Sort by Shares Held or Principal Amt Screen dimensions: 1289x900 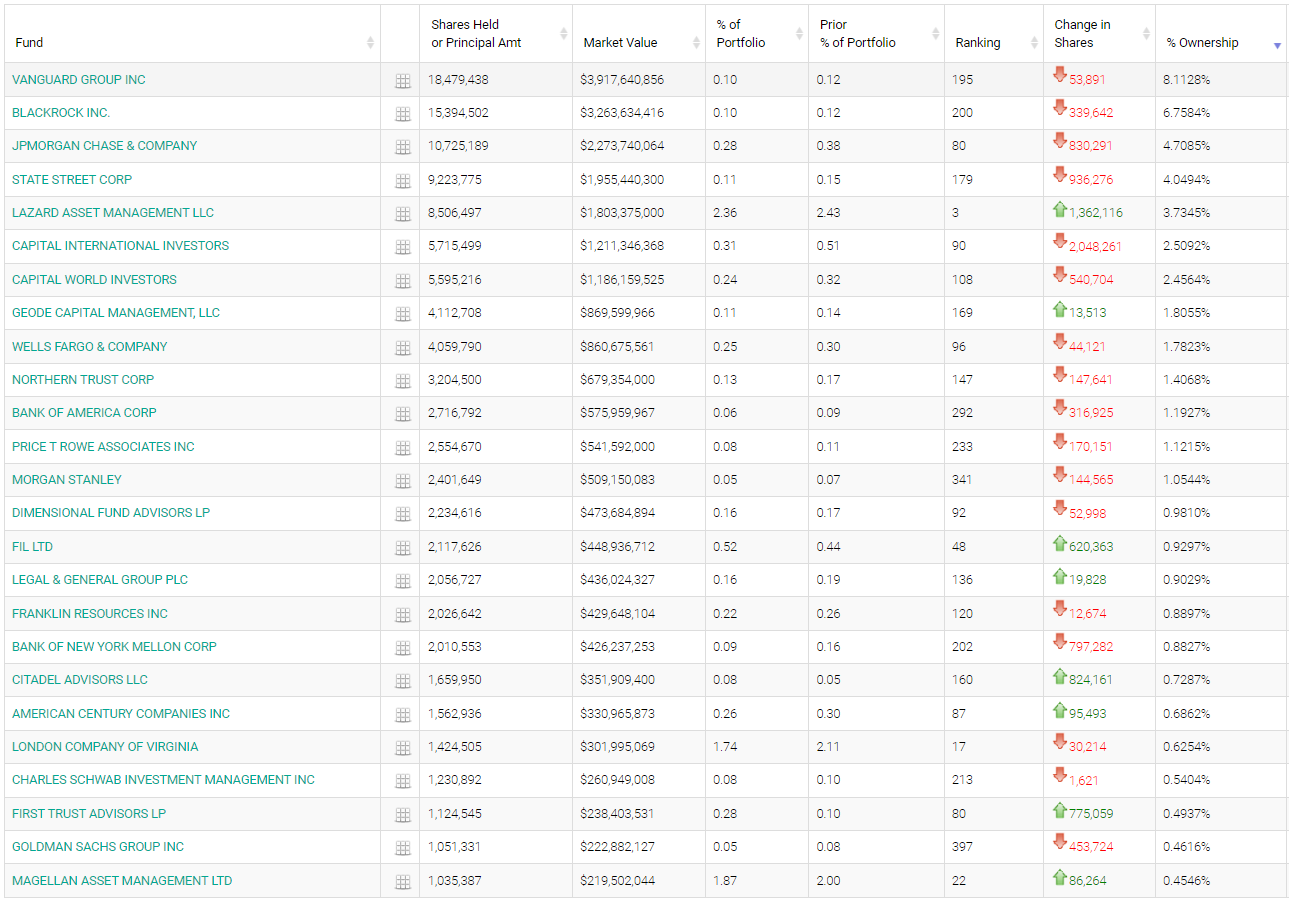point(496,34)
